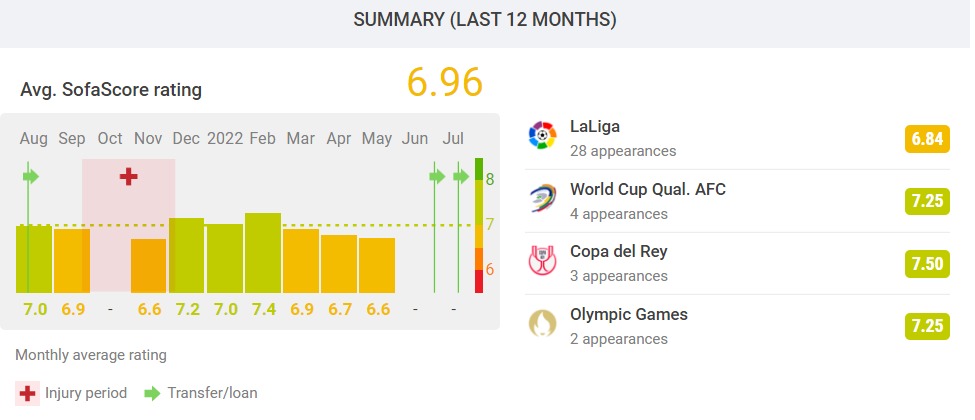Image resolution: width=975 pixels, height=420 pixels.
Task: Click the Injury period legend cross icon
Action: click(27, 393)
